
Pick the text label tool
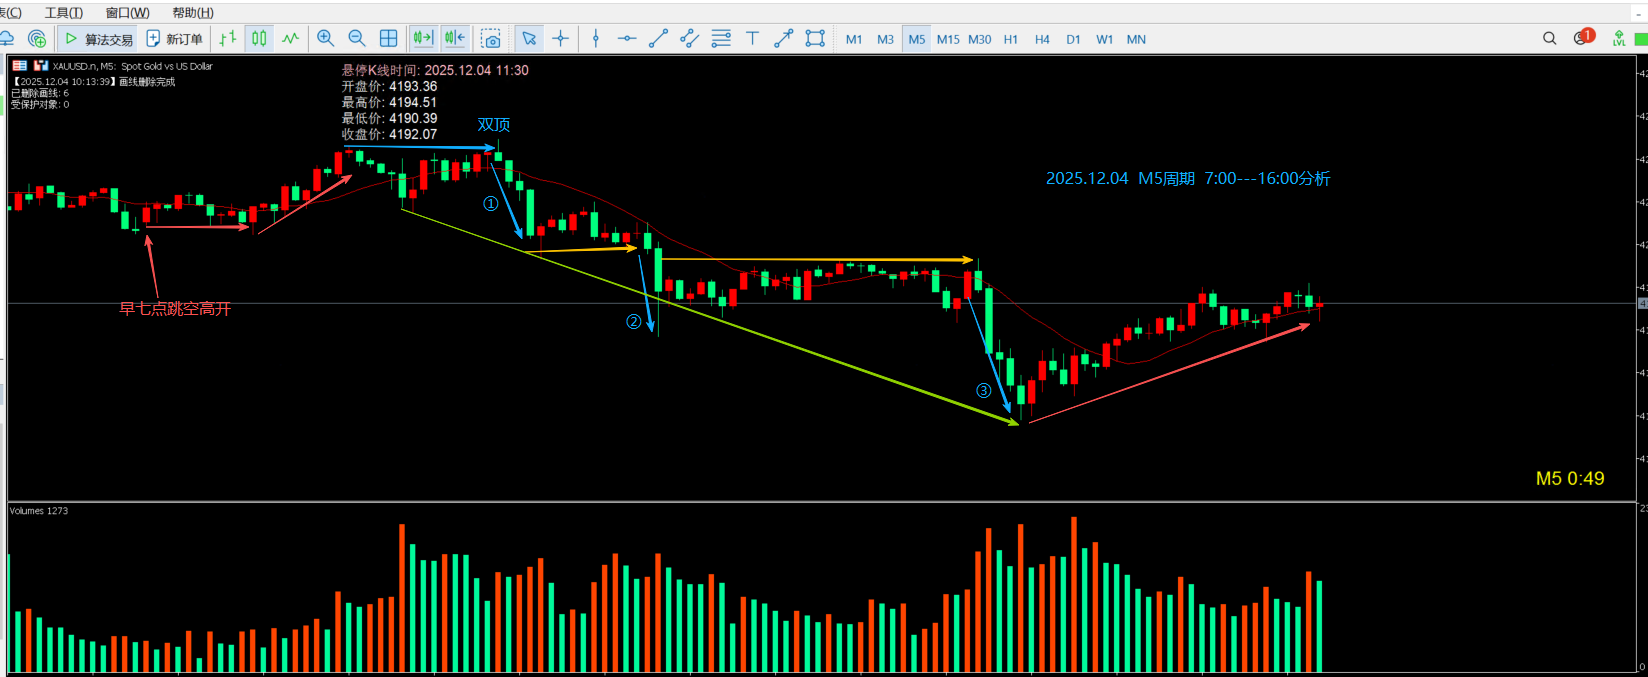(752, 38)
